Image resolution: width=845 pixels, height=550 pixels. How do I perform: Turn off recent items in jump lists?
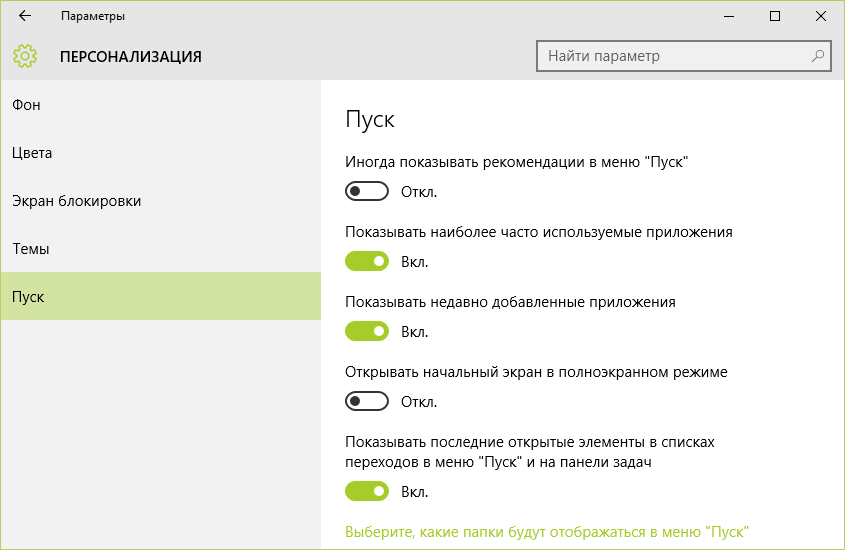point(366,491)
